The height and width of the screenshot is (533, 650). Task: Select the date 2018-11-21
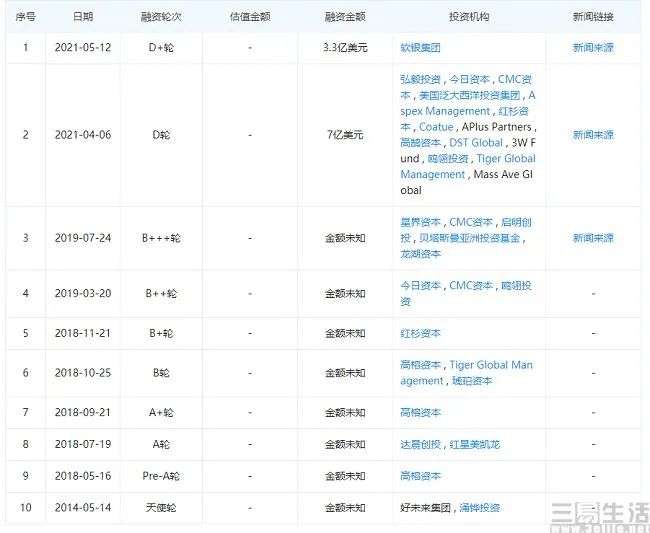pos(83,333)
